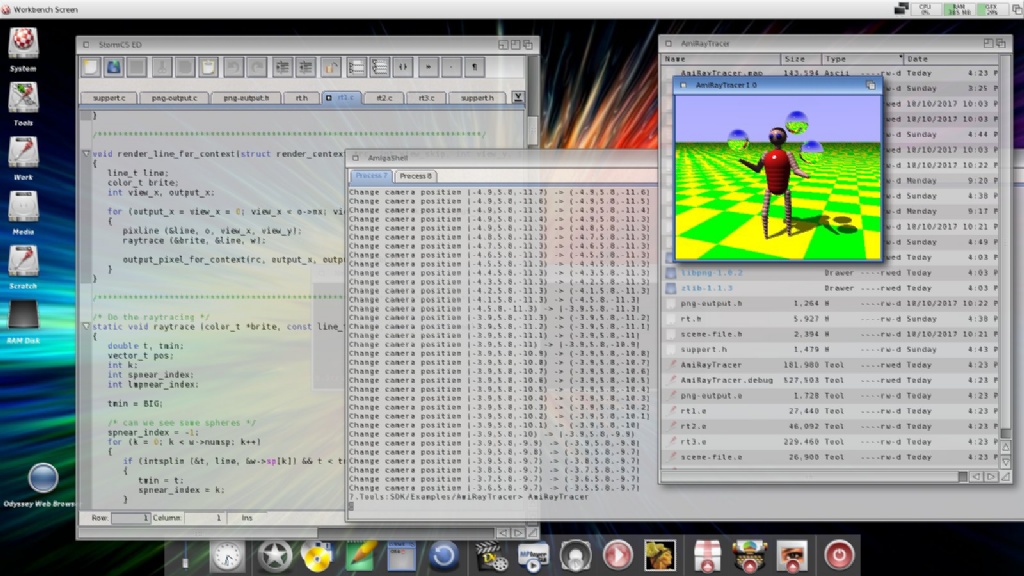The image size is (1024, 576).
Task: Launch the Odyssey Web Browser icon
Action: [42, 478]
